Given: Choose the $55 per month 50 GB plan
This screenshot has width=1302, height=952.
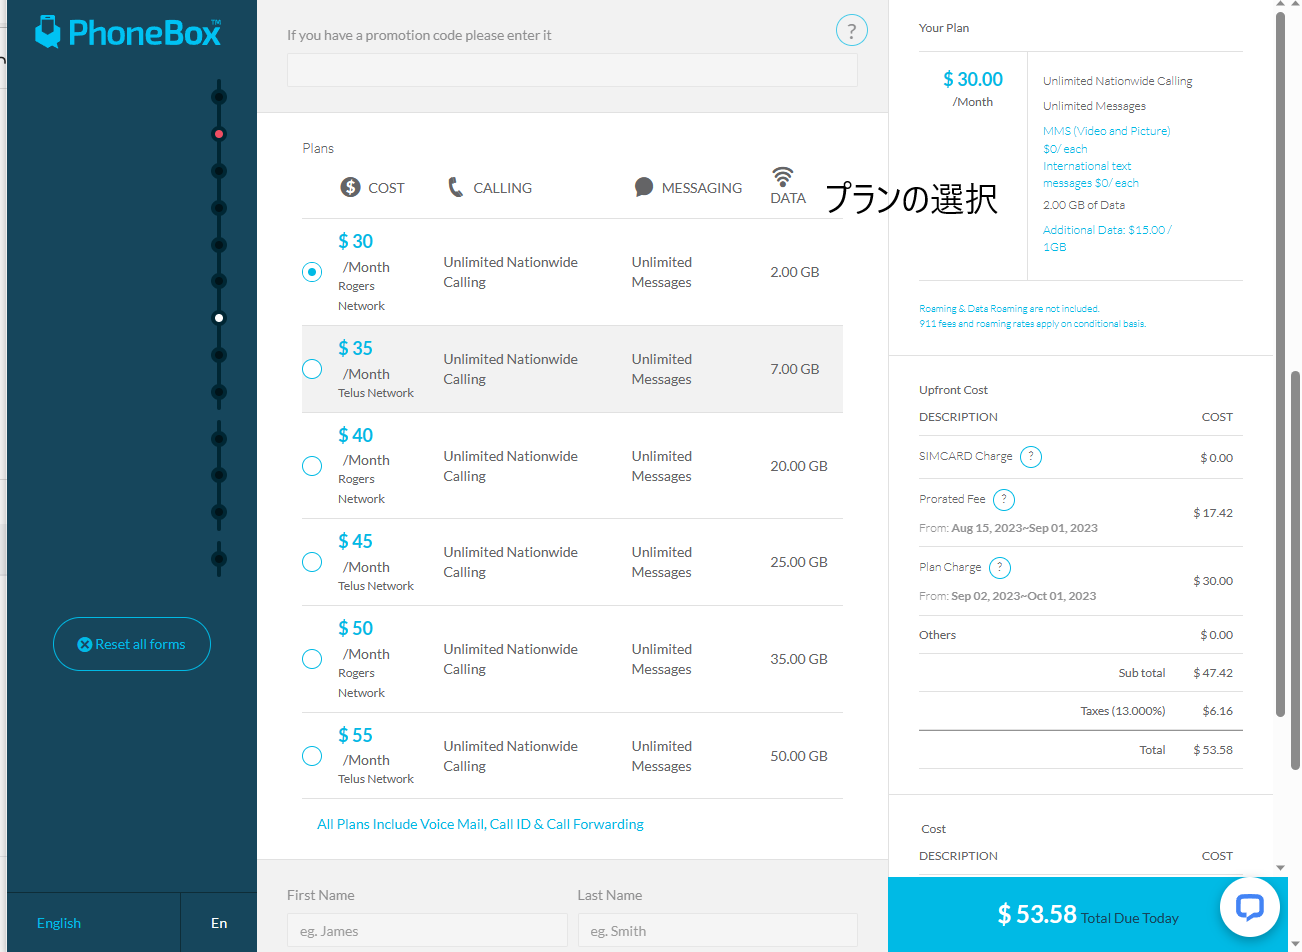Looking at the screenshot, I should click(x=312, y=756).
